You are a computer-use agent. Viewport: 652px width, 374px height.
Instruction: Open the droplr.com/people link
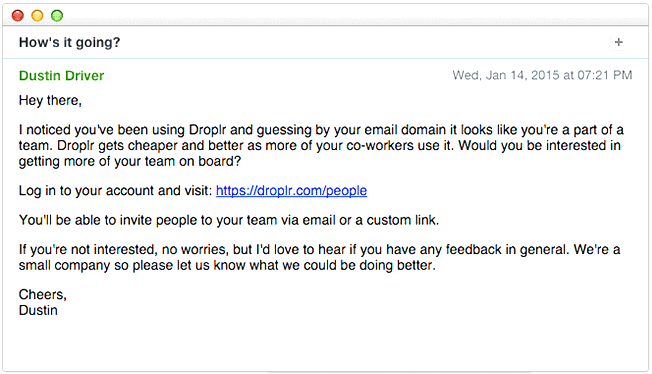tap(291, 191)
